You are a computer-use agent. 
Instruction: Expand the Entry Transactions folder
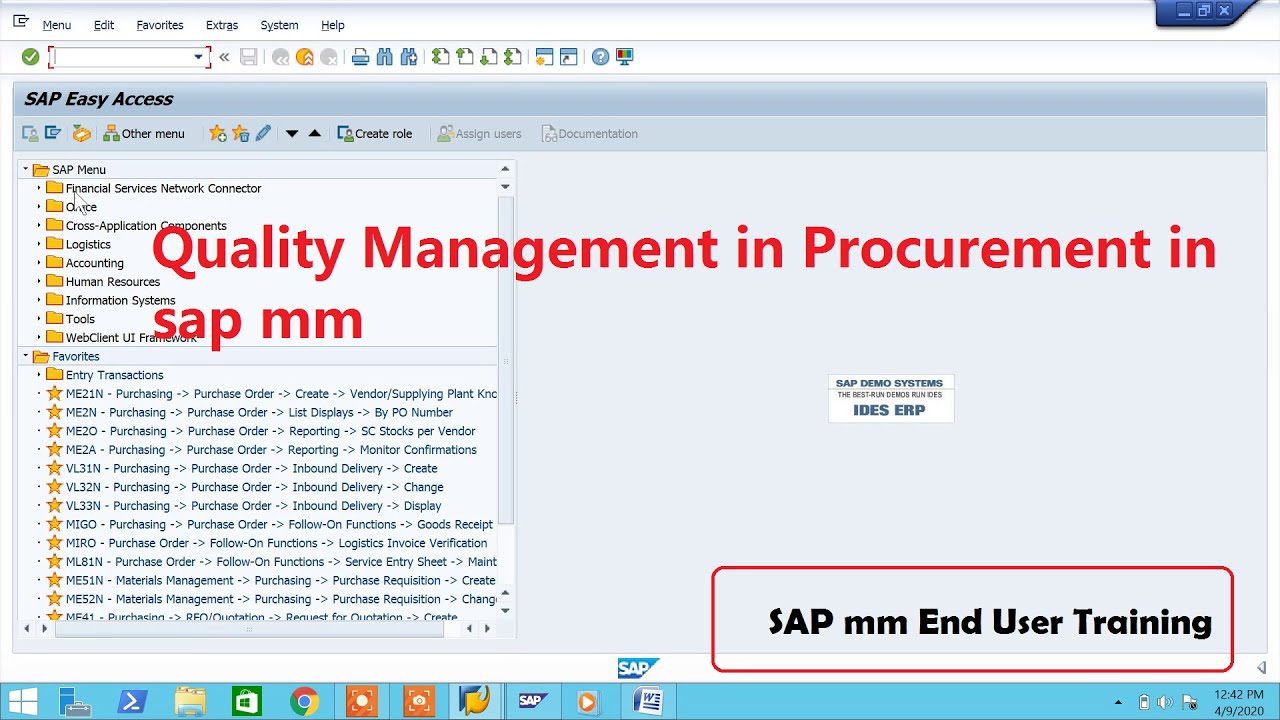click(39, 375)
